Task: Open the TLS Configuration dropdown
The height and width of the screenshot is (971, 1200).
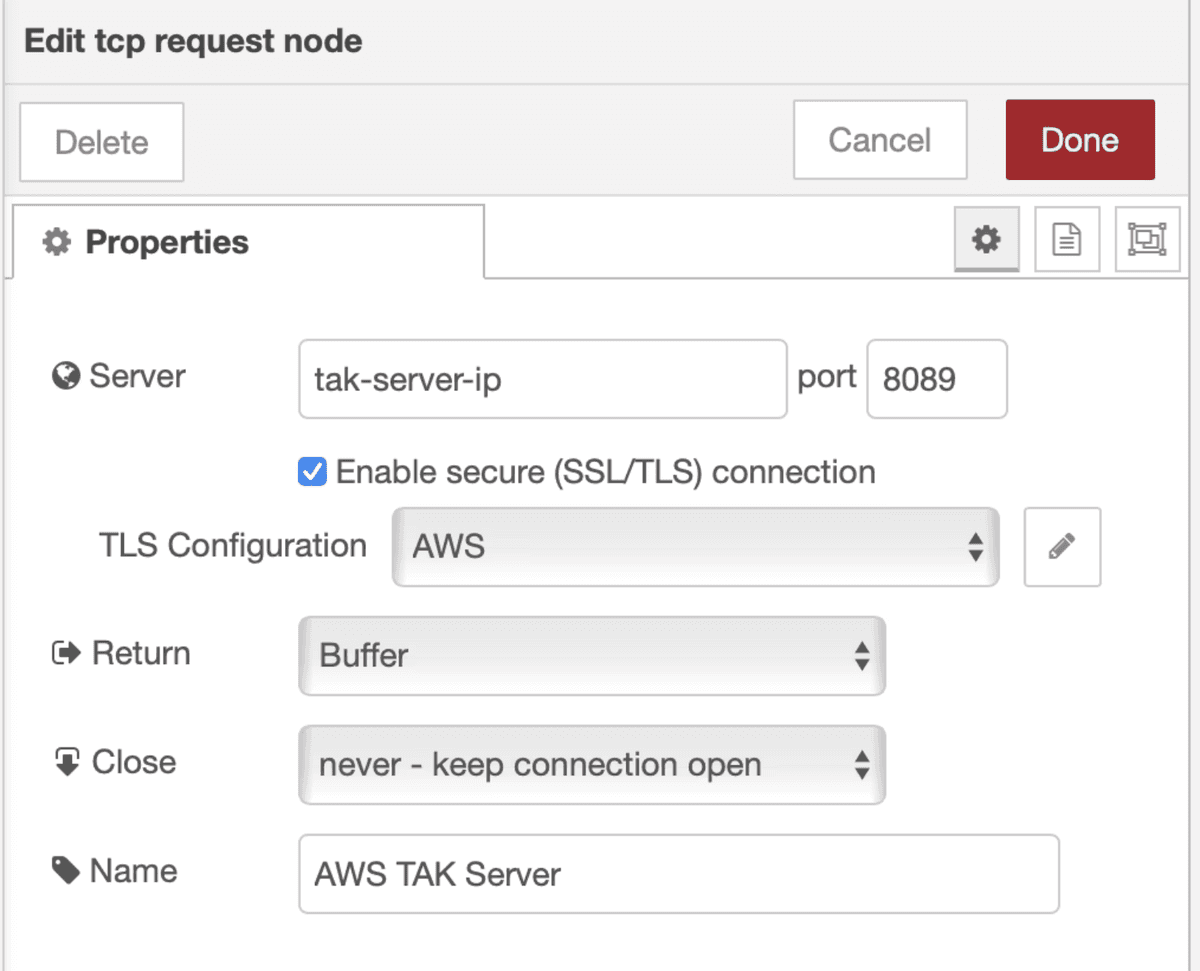Action: 695,547
